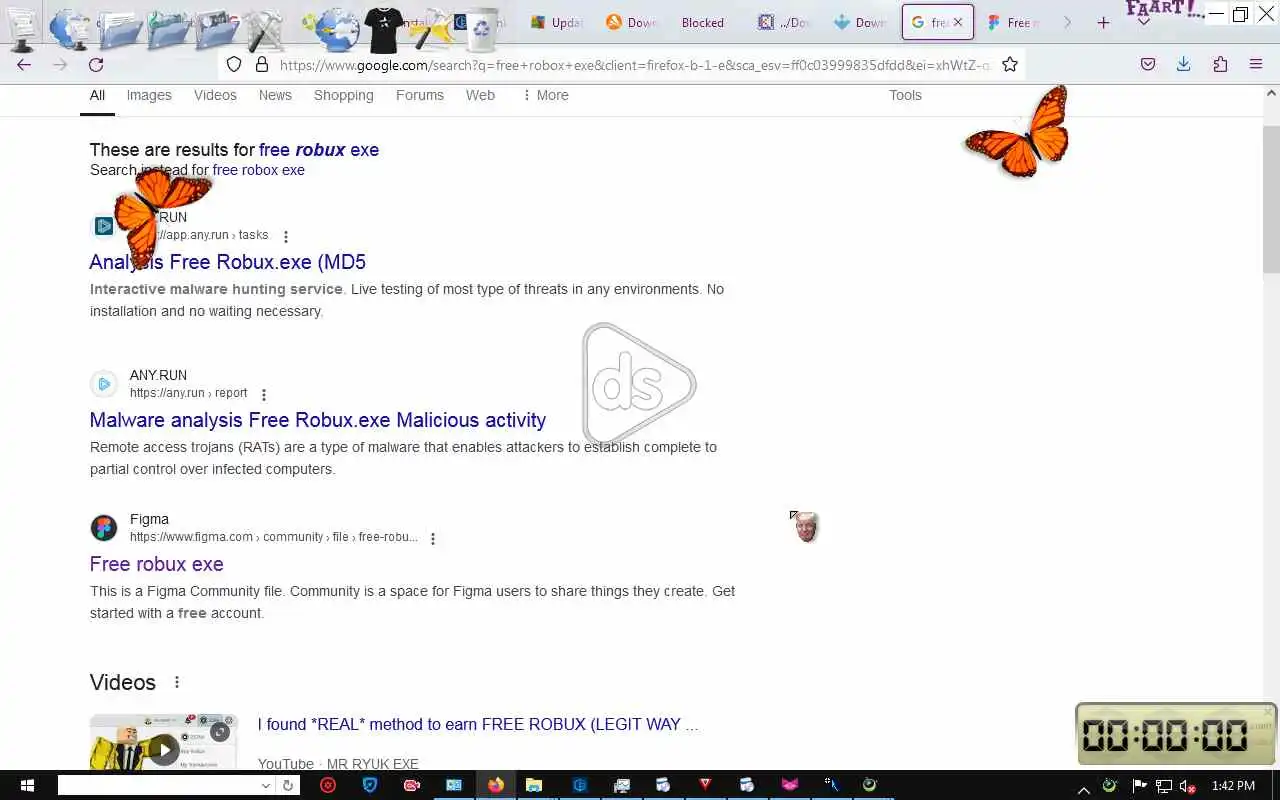Click the black t-shirt dock icon
Screen dimensions: 1280x800
[385, 29]
